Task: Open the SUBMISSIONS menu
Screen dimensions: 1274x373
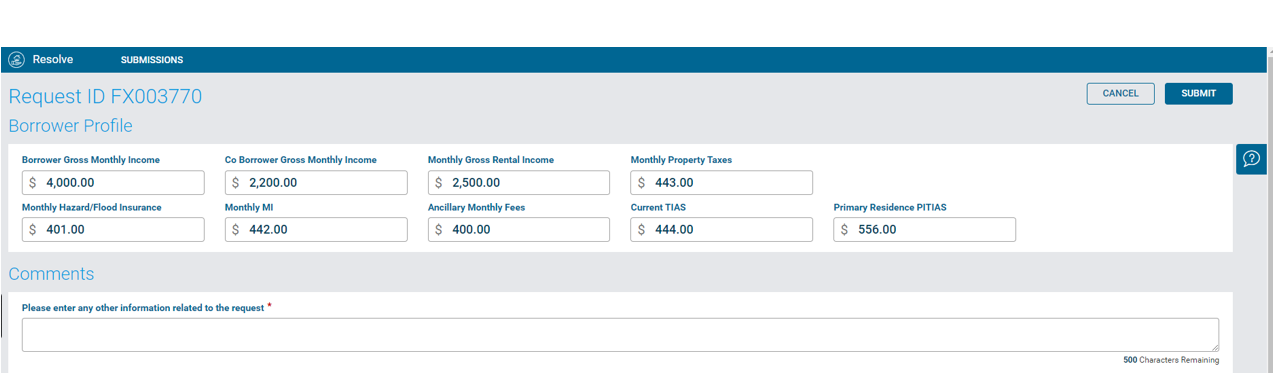Action: point(152,60)
